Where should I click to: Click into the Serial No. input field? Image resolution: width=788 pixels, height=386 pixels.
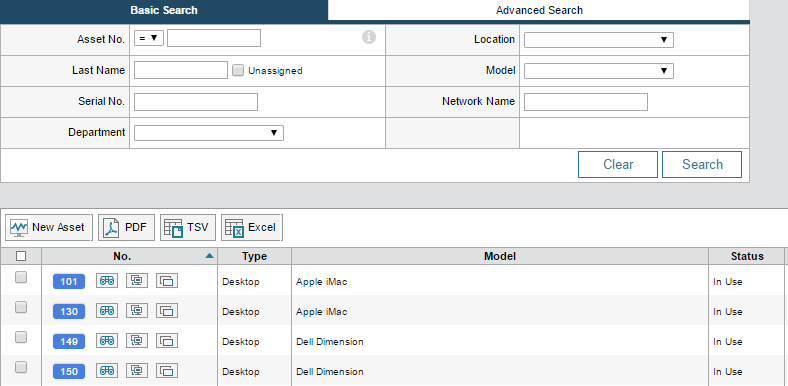(195, 102)
